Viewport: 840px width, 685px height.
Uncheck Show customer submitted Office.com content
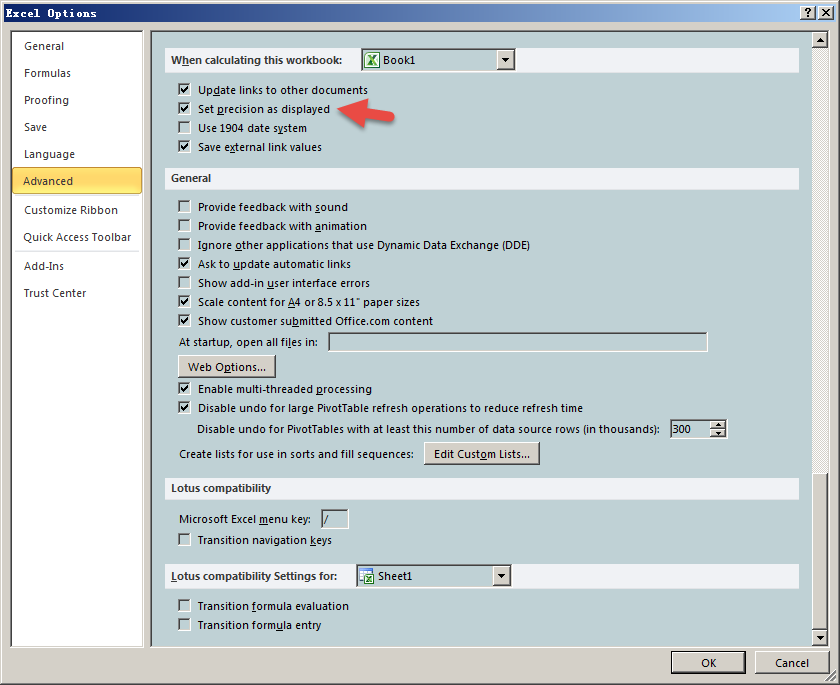184,321
